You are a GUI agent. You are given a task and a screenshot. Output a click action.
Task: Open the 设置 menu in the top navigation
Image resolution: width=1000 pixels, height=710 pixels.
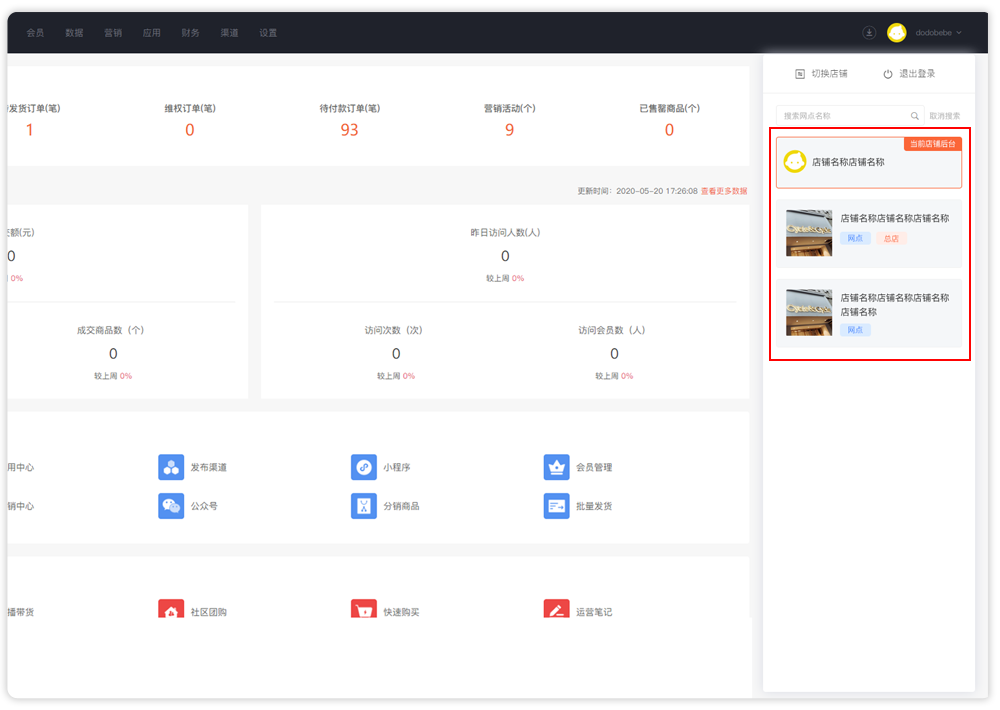268,33
